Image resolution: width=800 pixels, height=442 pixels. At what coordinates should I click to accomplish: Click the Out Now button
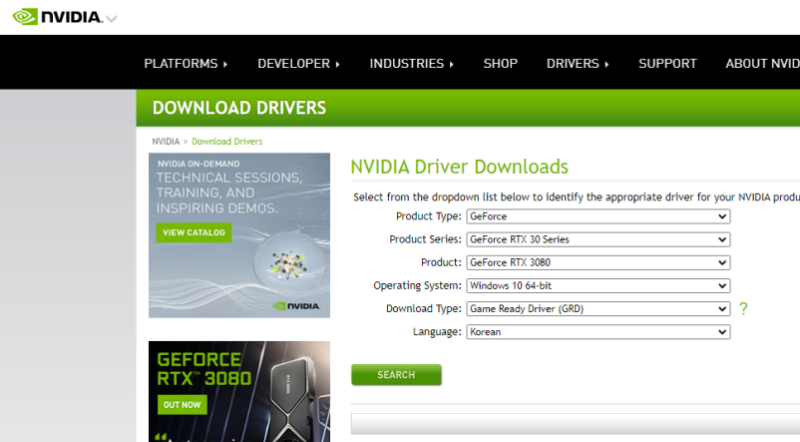tap(182, 405)
